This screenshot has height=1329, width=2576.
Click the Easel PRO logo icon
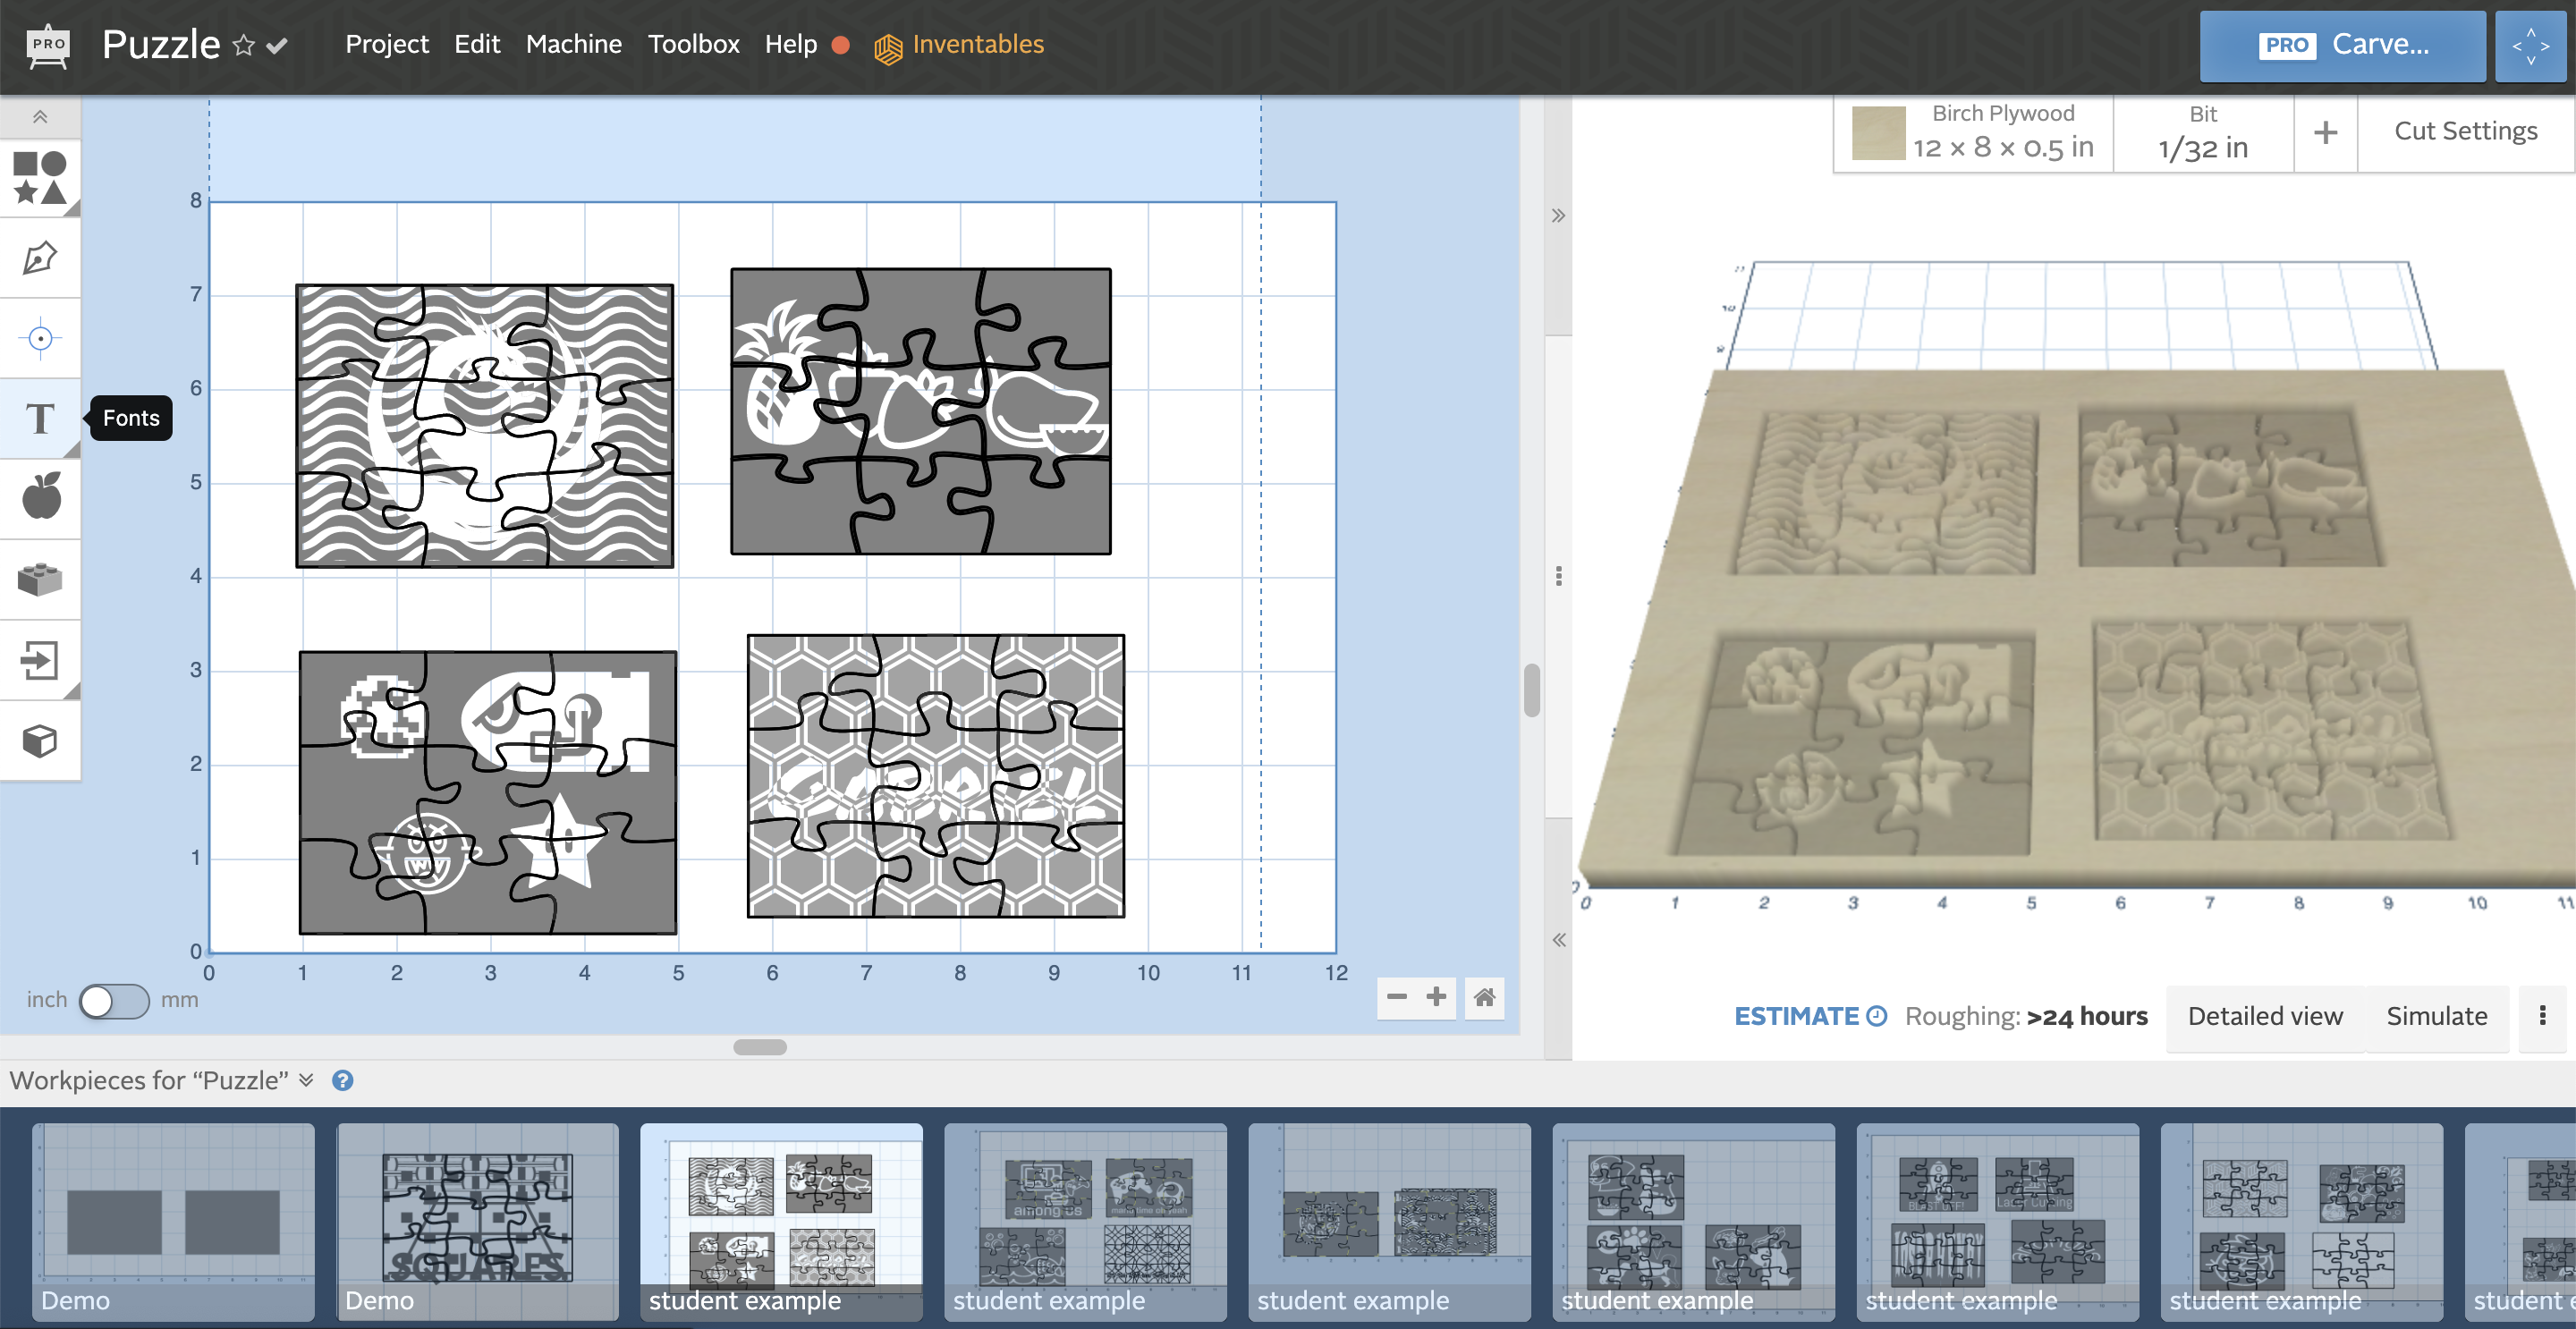pos(48,46)
